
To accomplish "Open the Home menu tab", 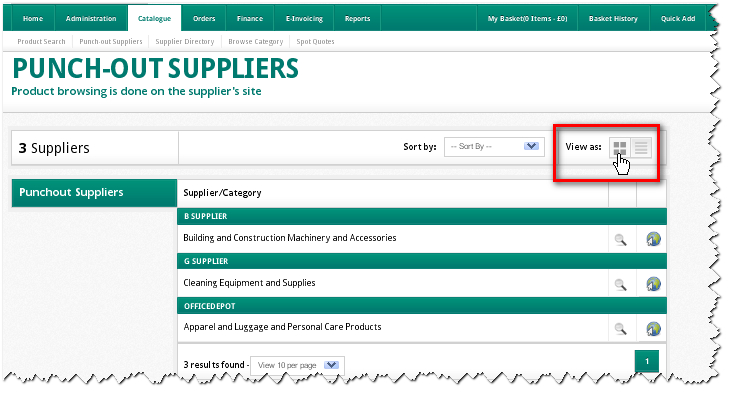I will 33,19.
